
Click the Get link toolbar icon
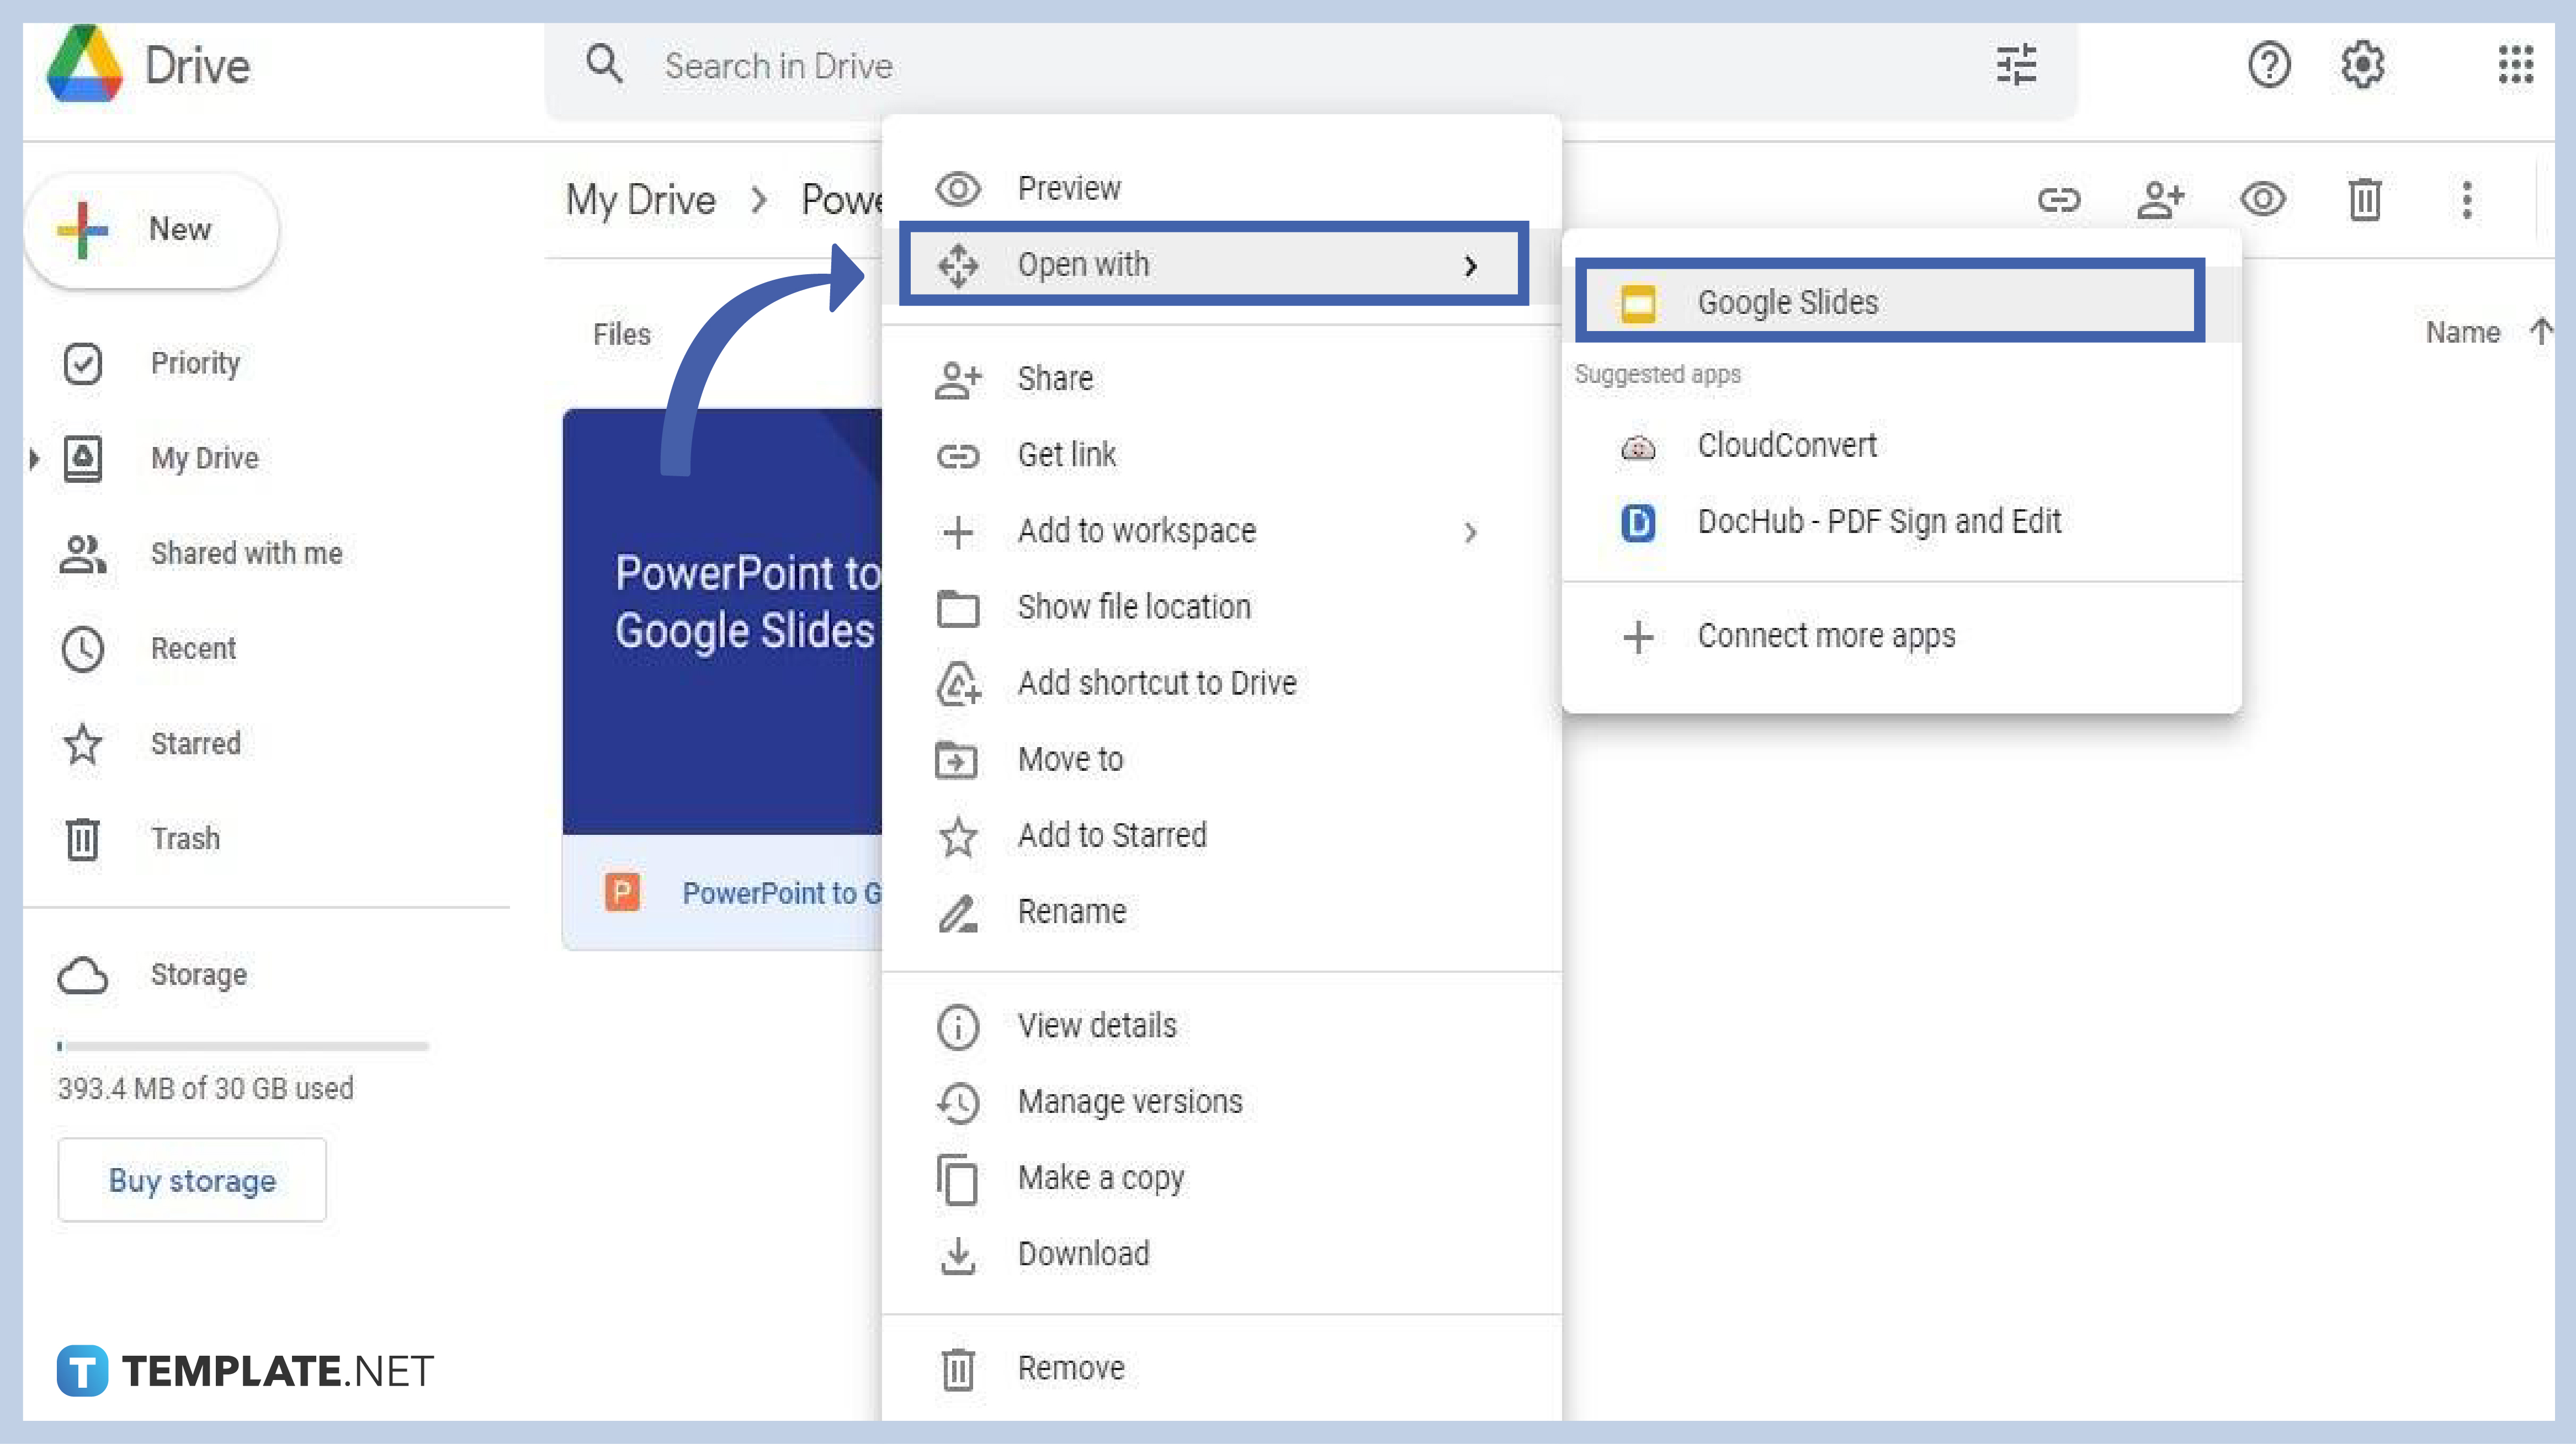(2059, 200)
